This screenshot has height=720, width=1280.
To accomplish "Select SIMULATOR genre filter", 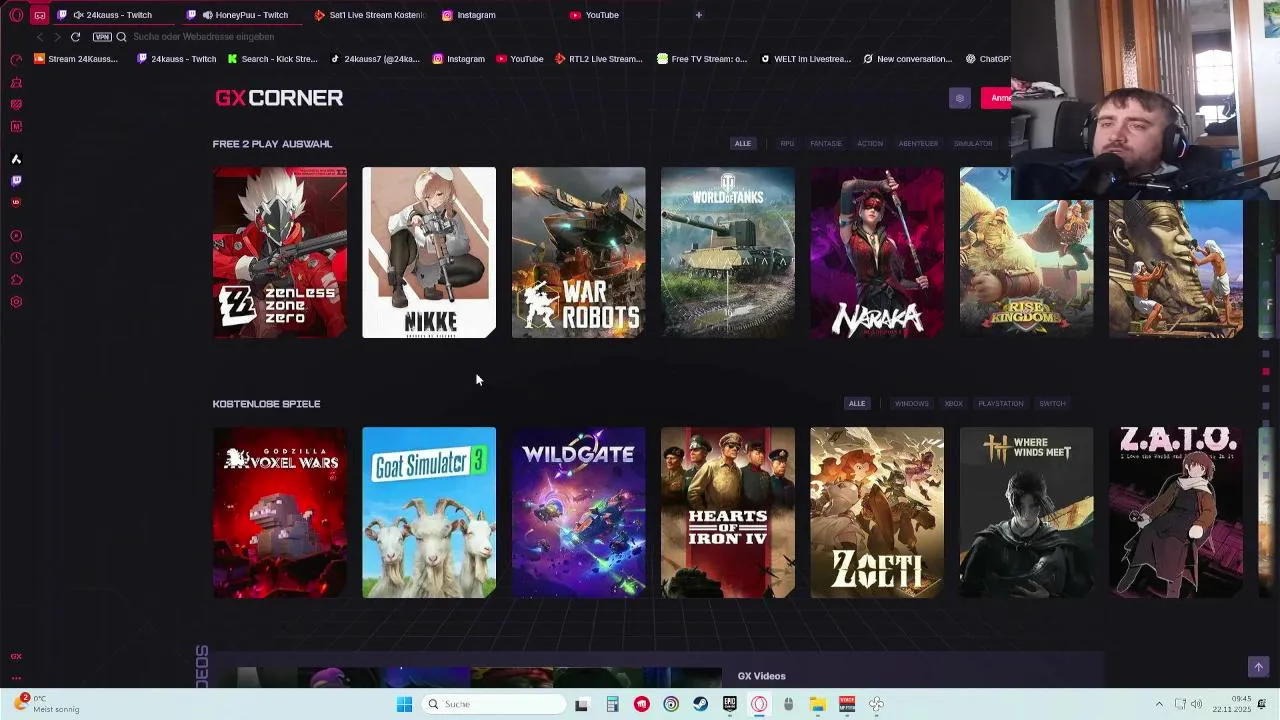I will point(973,144).
